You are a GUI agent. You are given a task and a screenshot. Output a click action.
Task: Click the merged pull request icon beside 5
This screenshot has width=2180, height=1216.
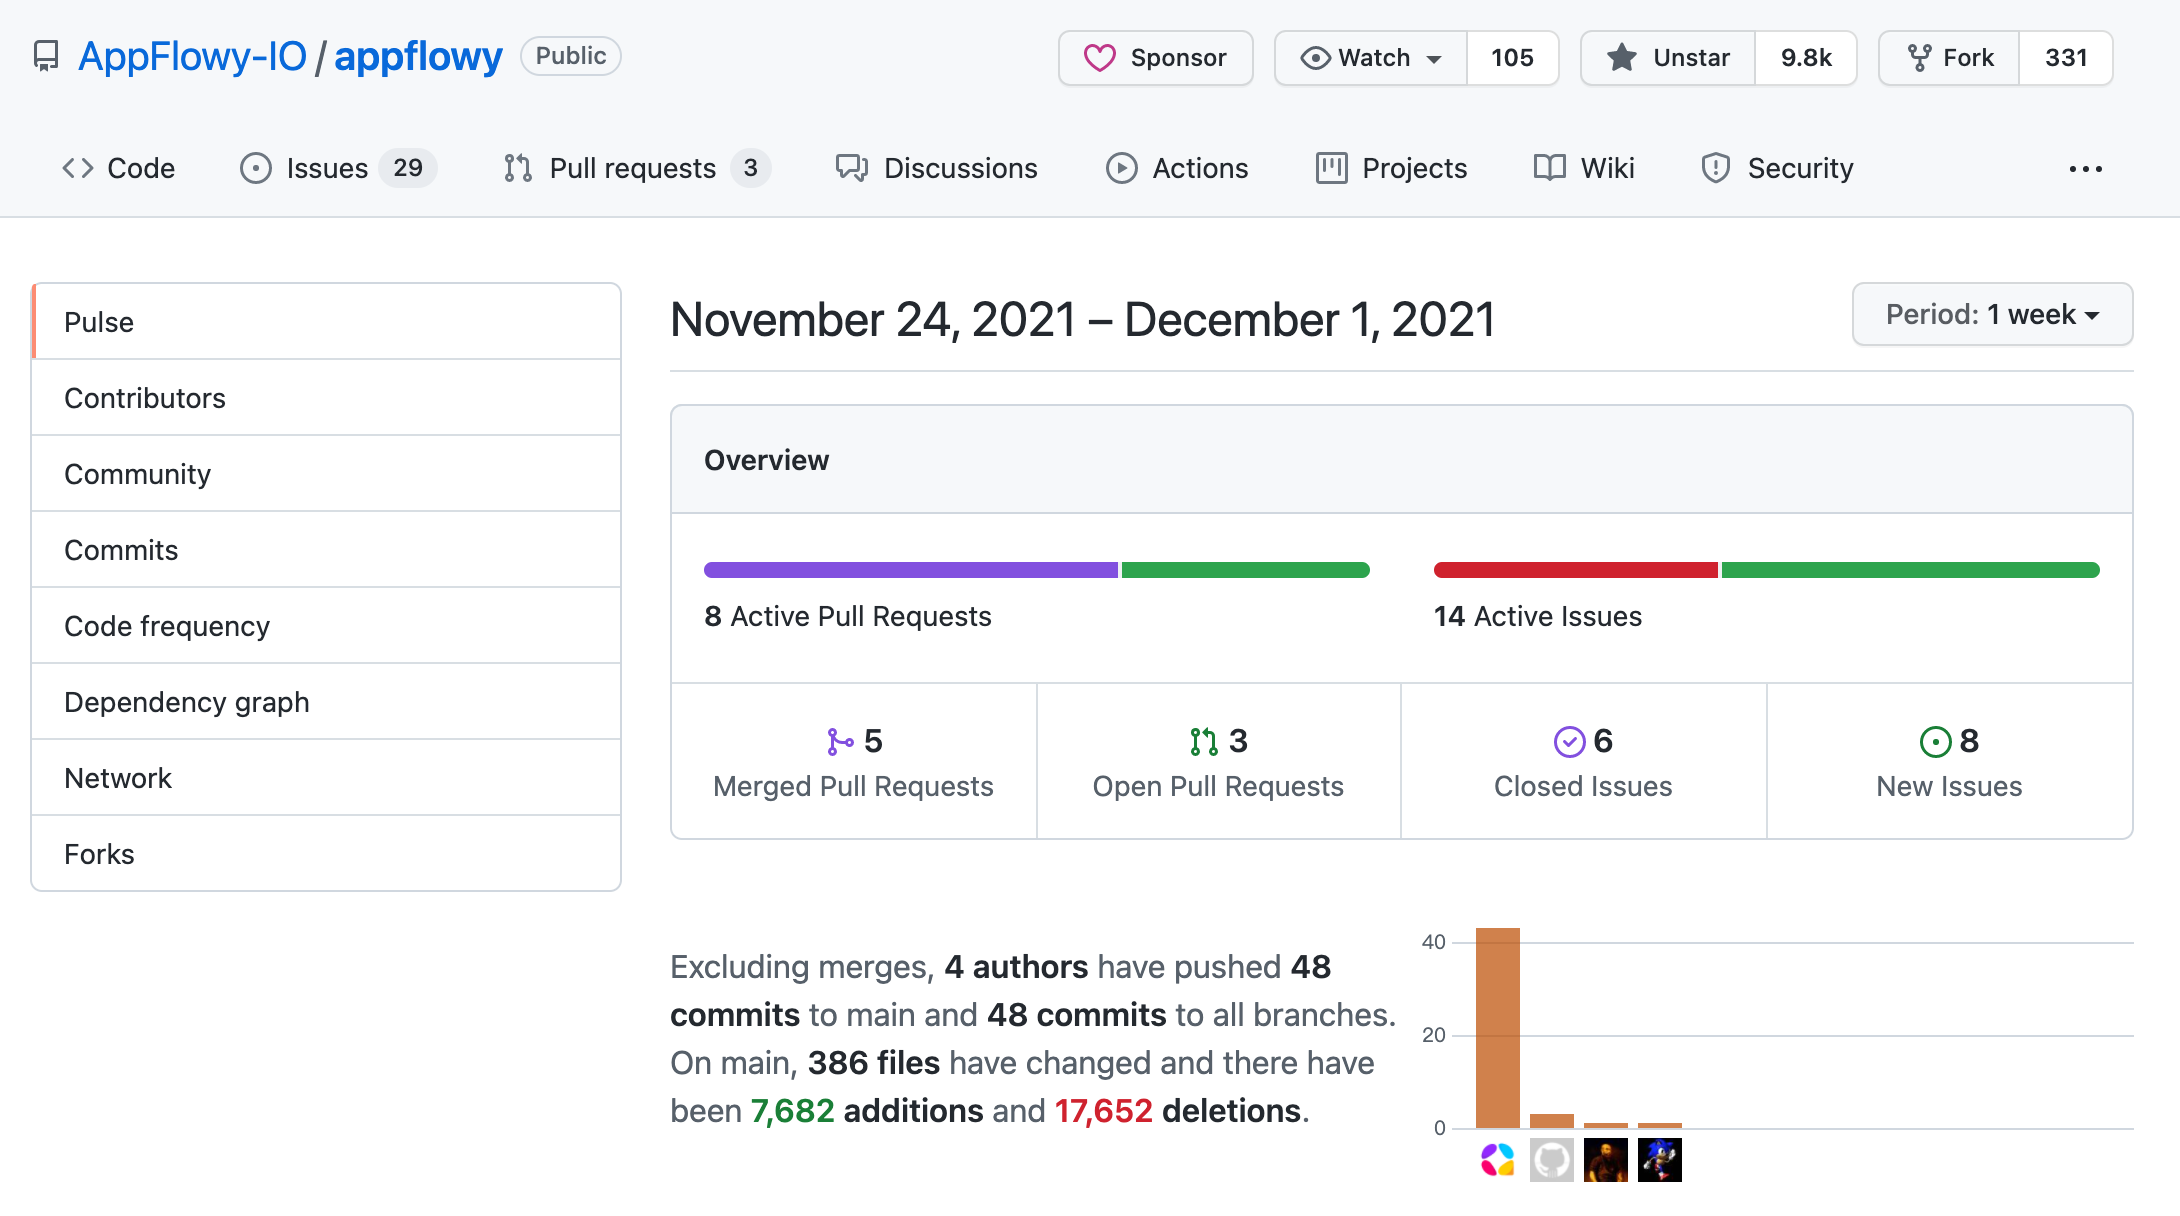click(840, 741)
